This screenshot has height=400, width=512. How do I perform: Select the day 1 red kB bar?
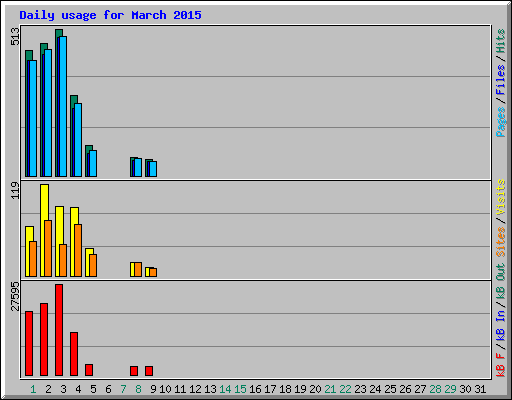pyautogui.click(x=29, y=344)
